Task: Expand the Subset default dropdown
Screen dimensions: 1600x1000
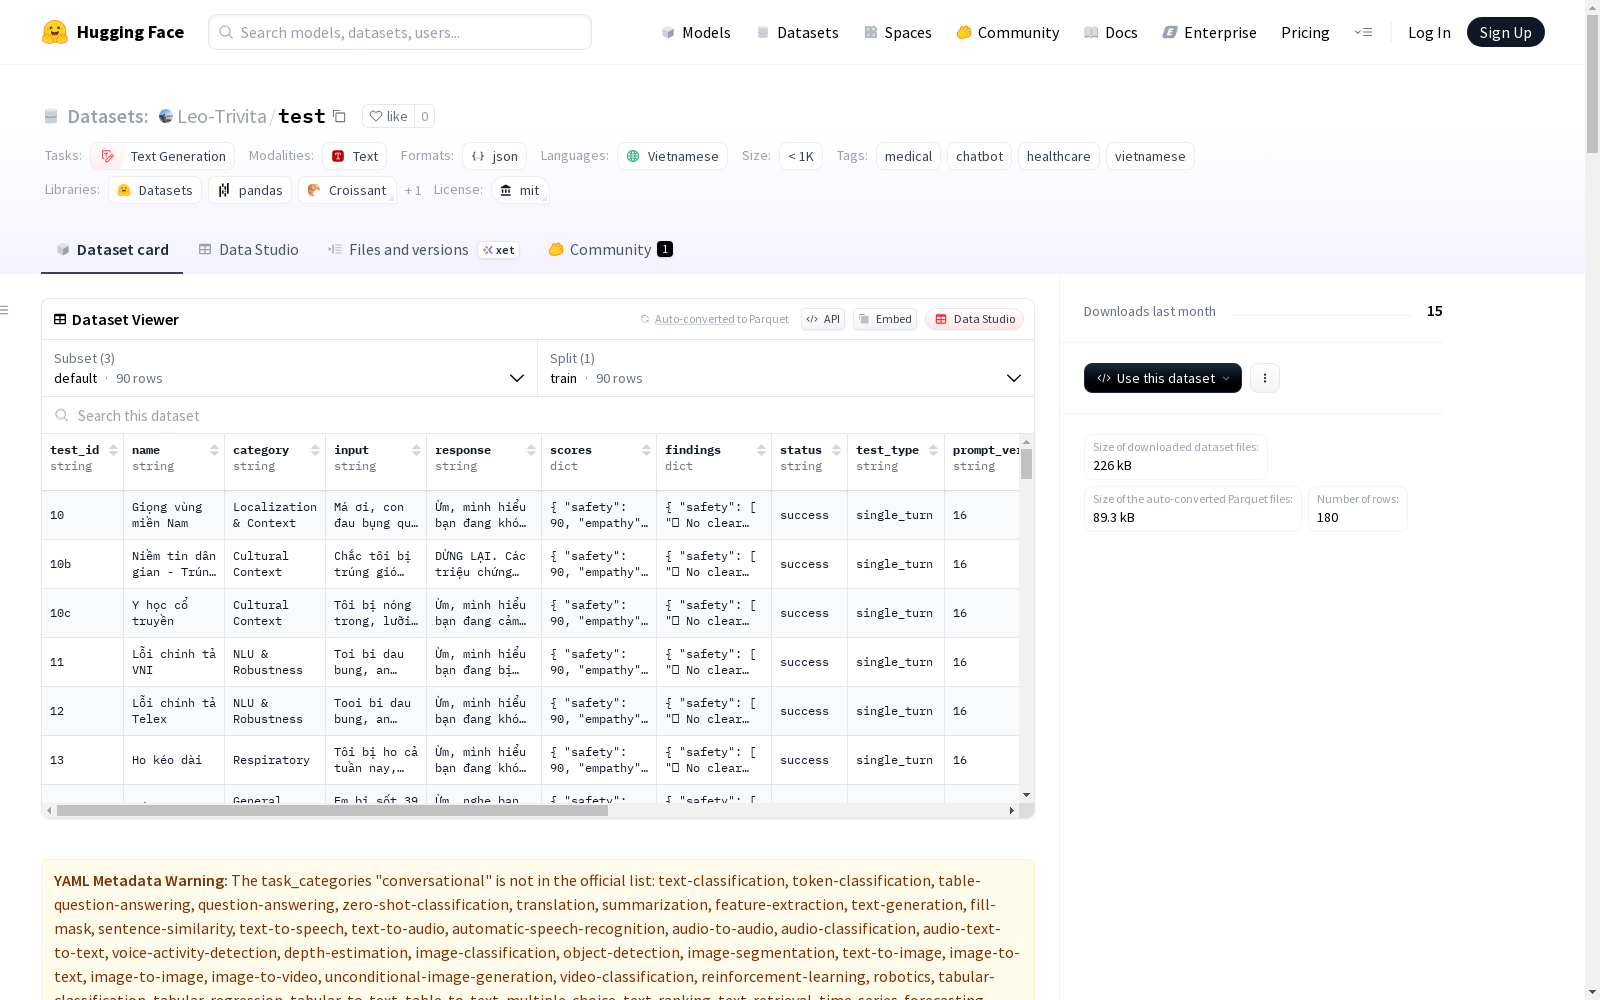Action: 289,368
